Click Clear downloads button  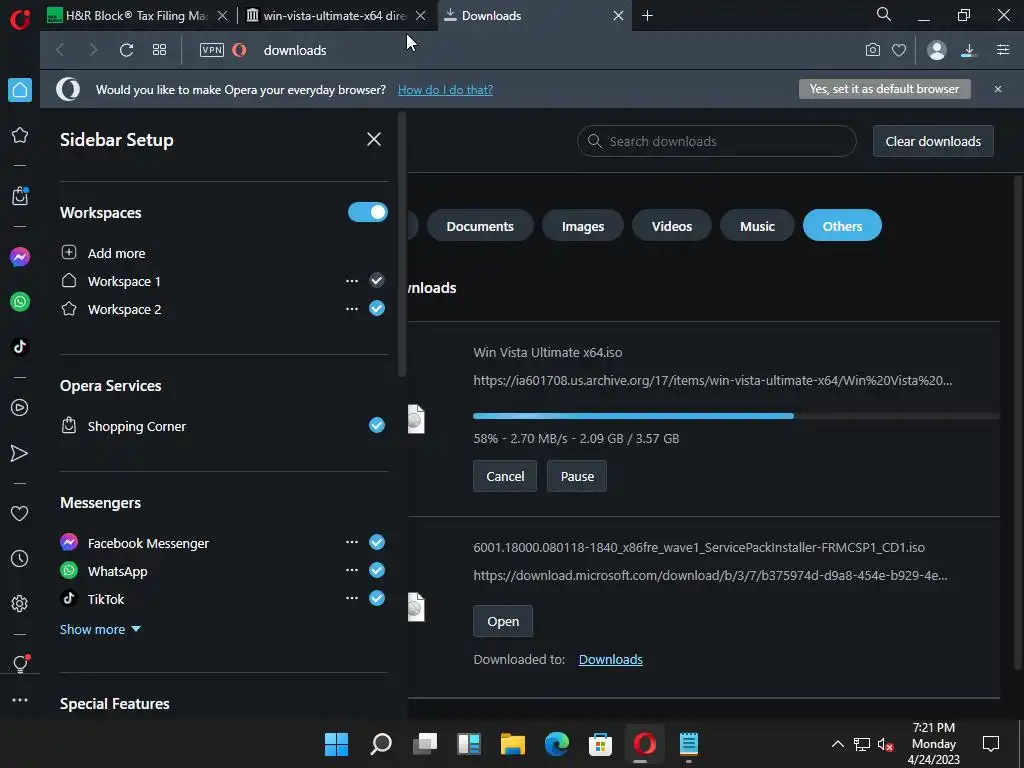(933, 141)
